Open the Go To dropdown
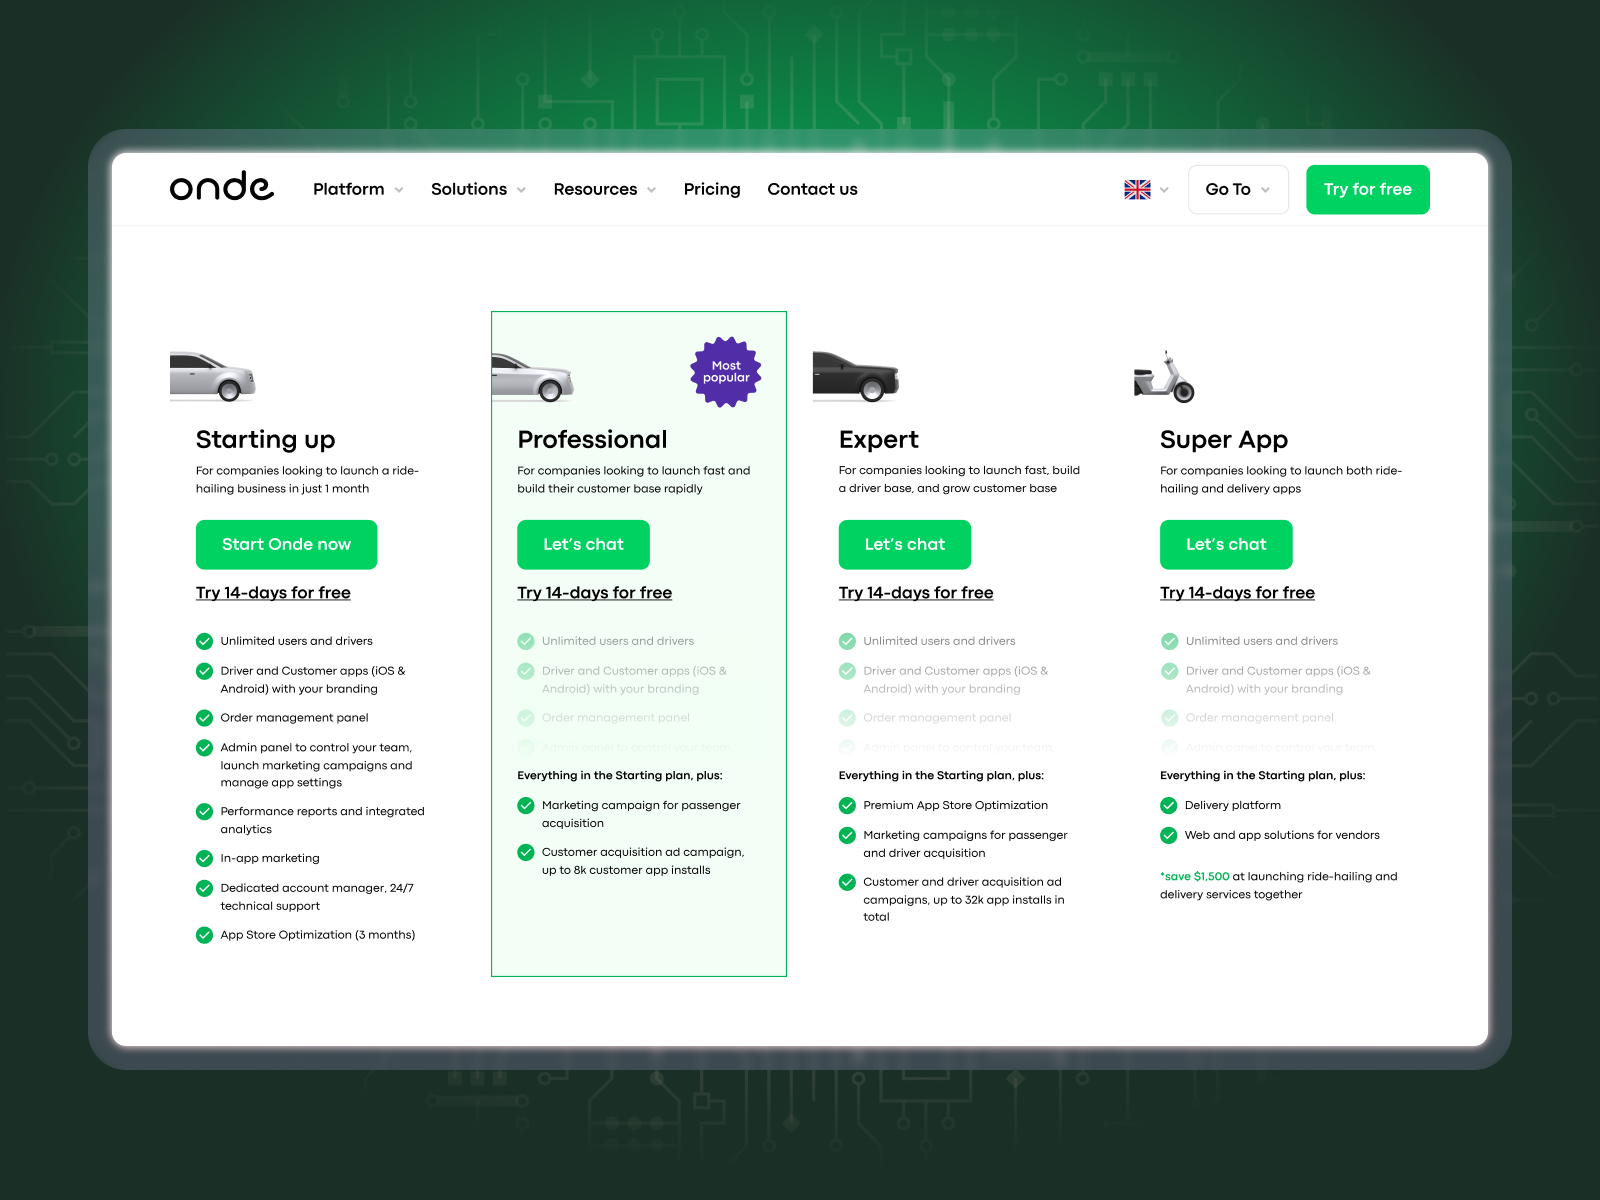 1238,189
